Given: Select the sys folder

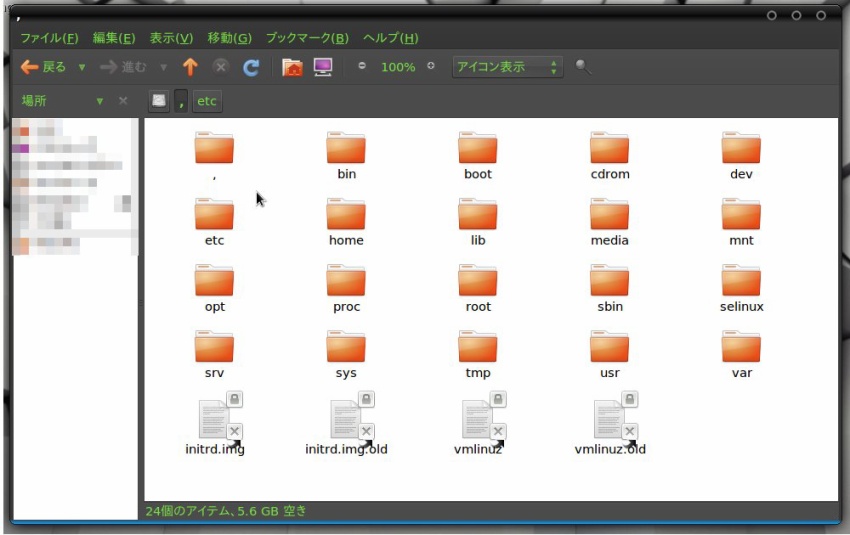Looking at the screenshot, I should [x=346, y=347].
